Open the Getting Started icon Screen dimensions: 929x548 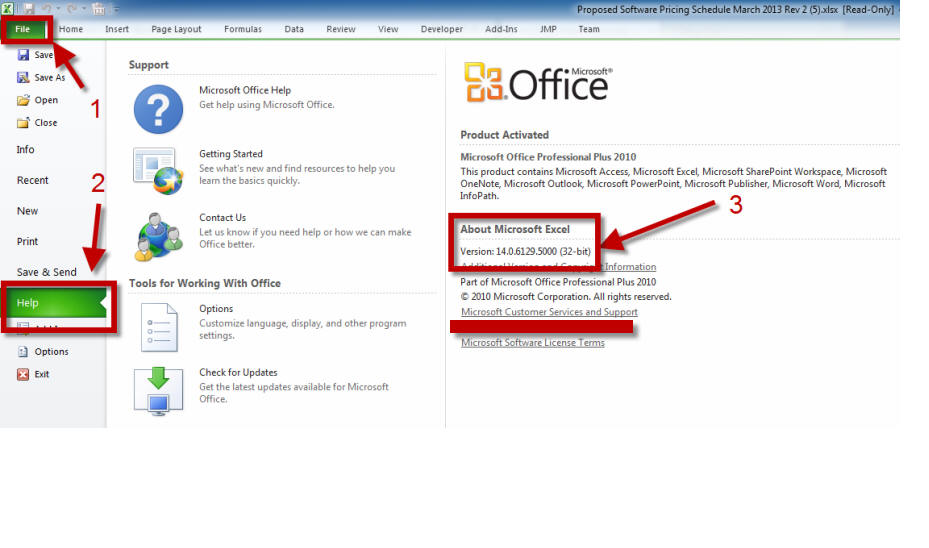pos(158,170)
